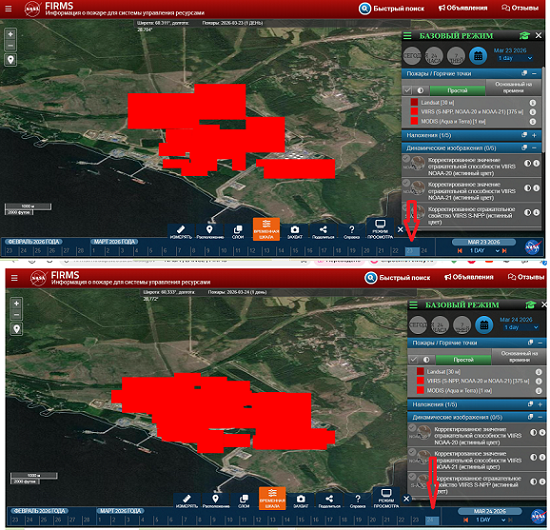Open '1 day' dropdown under Mar 23 2026

pyautogui.click(x=515, y=58)
